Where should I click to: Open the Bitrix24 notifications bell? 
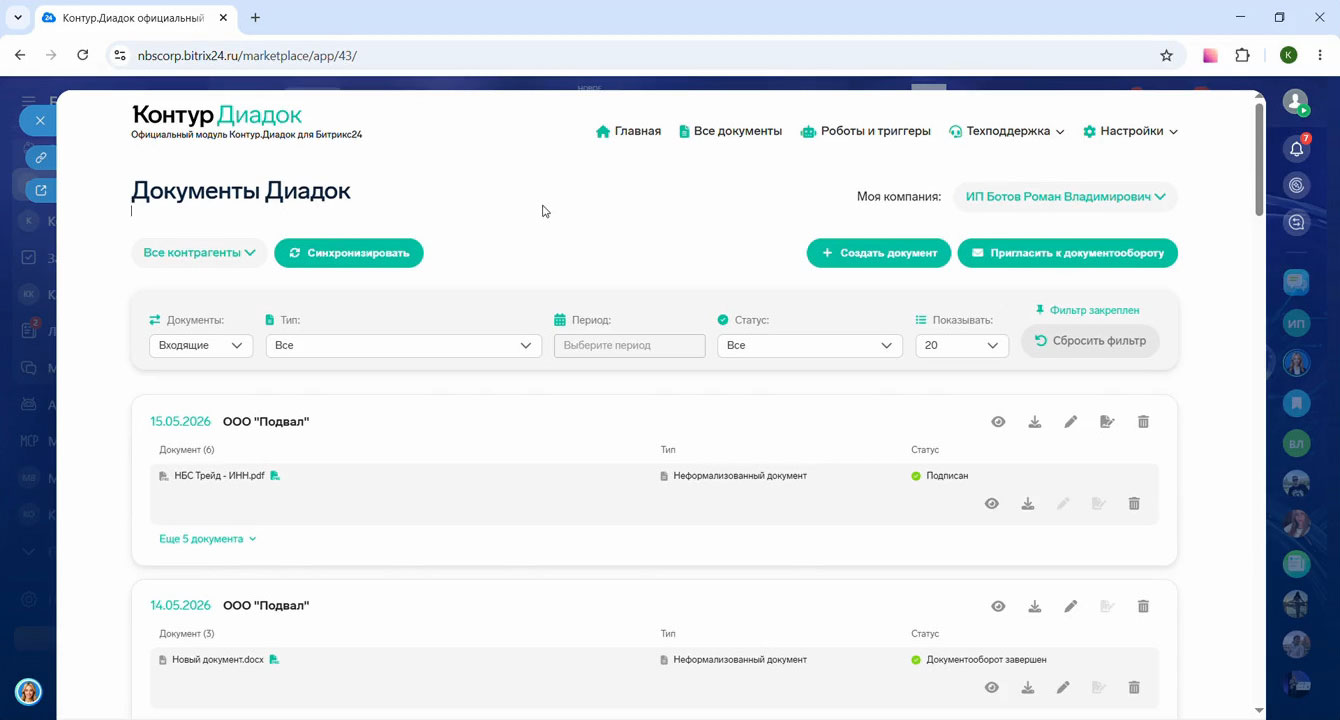tap(1297, 150)
